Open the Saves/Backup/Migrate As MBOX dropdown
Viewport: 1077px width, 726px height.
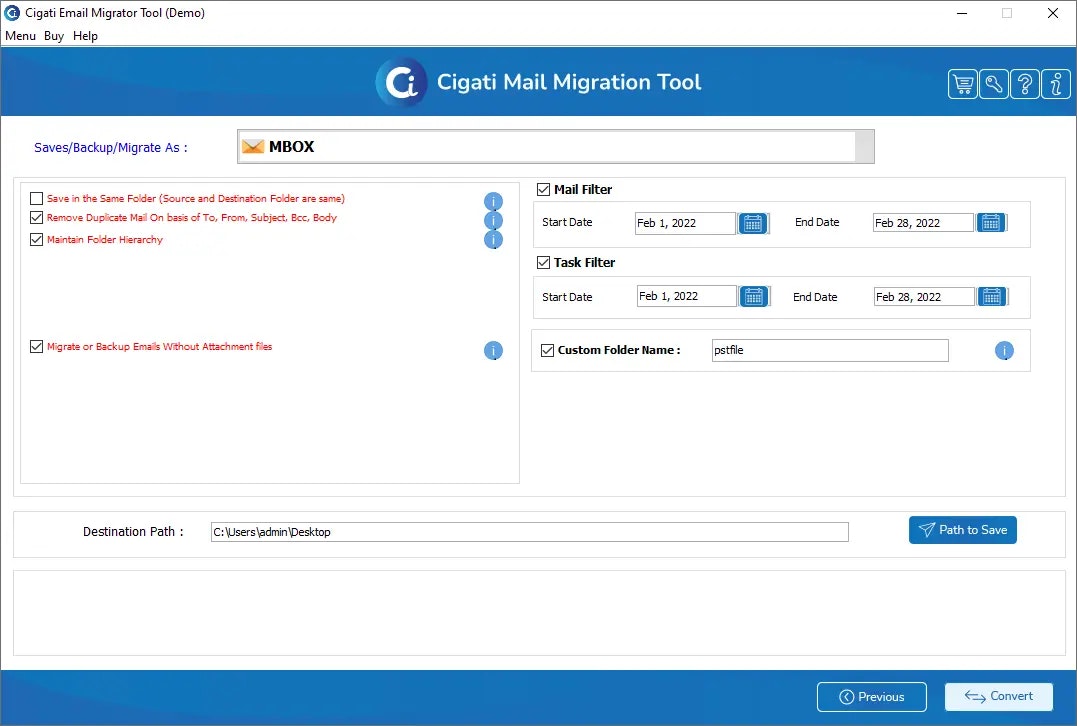tap(556, 146)
